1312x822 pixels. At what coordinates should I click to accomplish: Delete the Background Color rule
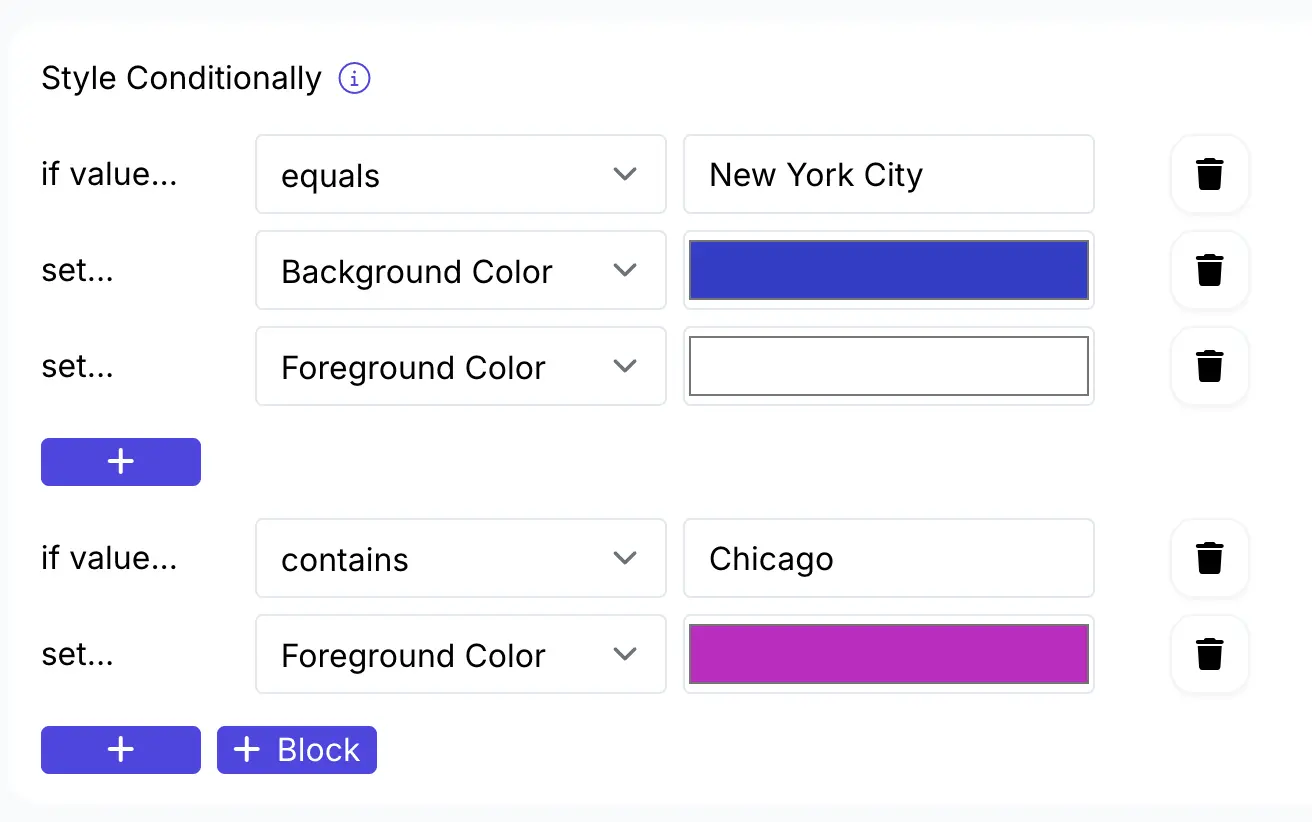pos(1210,270)
